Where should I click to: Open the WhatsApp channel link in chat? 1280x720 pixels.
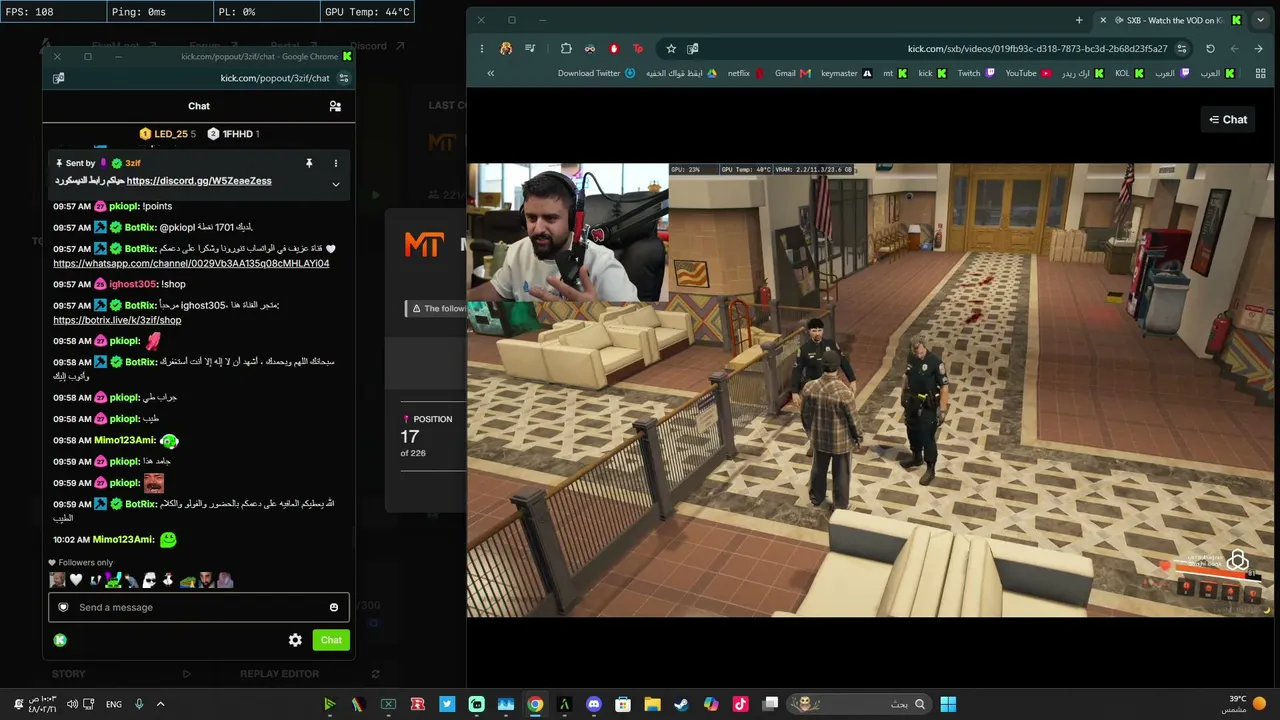191,263
